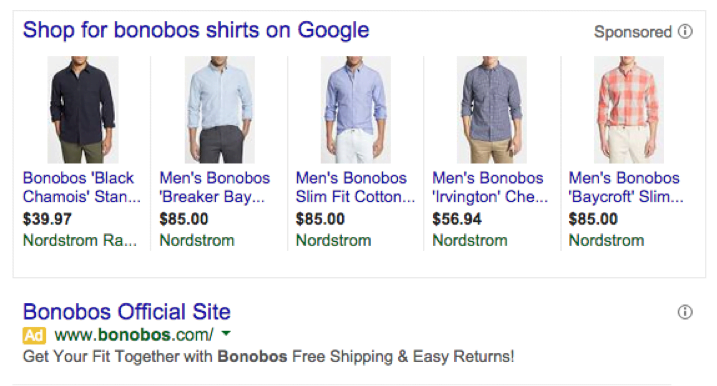The width and height of the screenshot is (717, 386).
Task: Open Men's Bonobos 'Irvington' product title
Action: [490, 187]
